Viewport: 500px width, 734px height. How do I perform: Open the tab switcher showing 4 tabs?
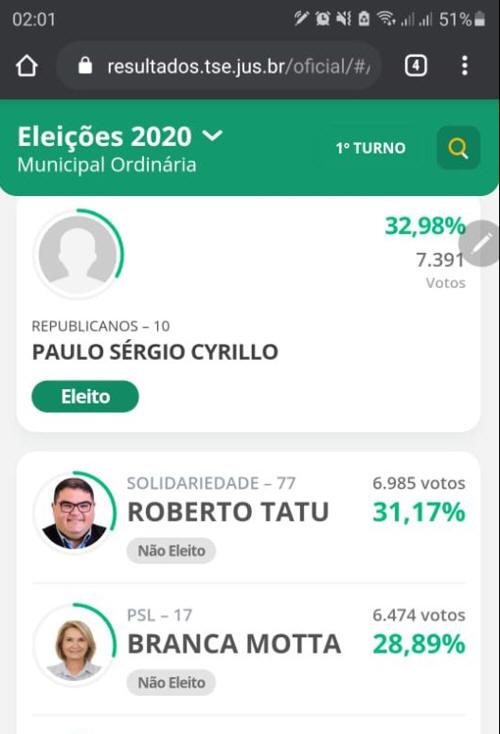point(416,66)
